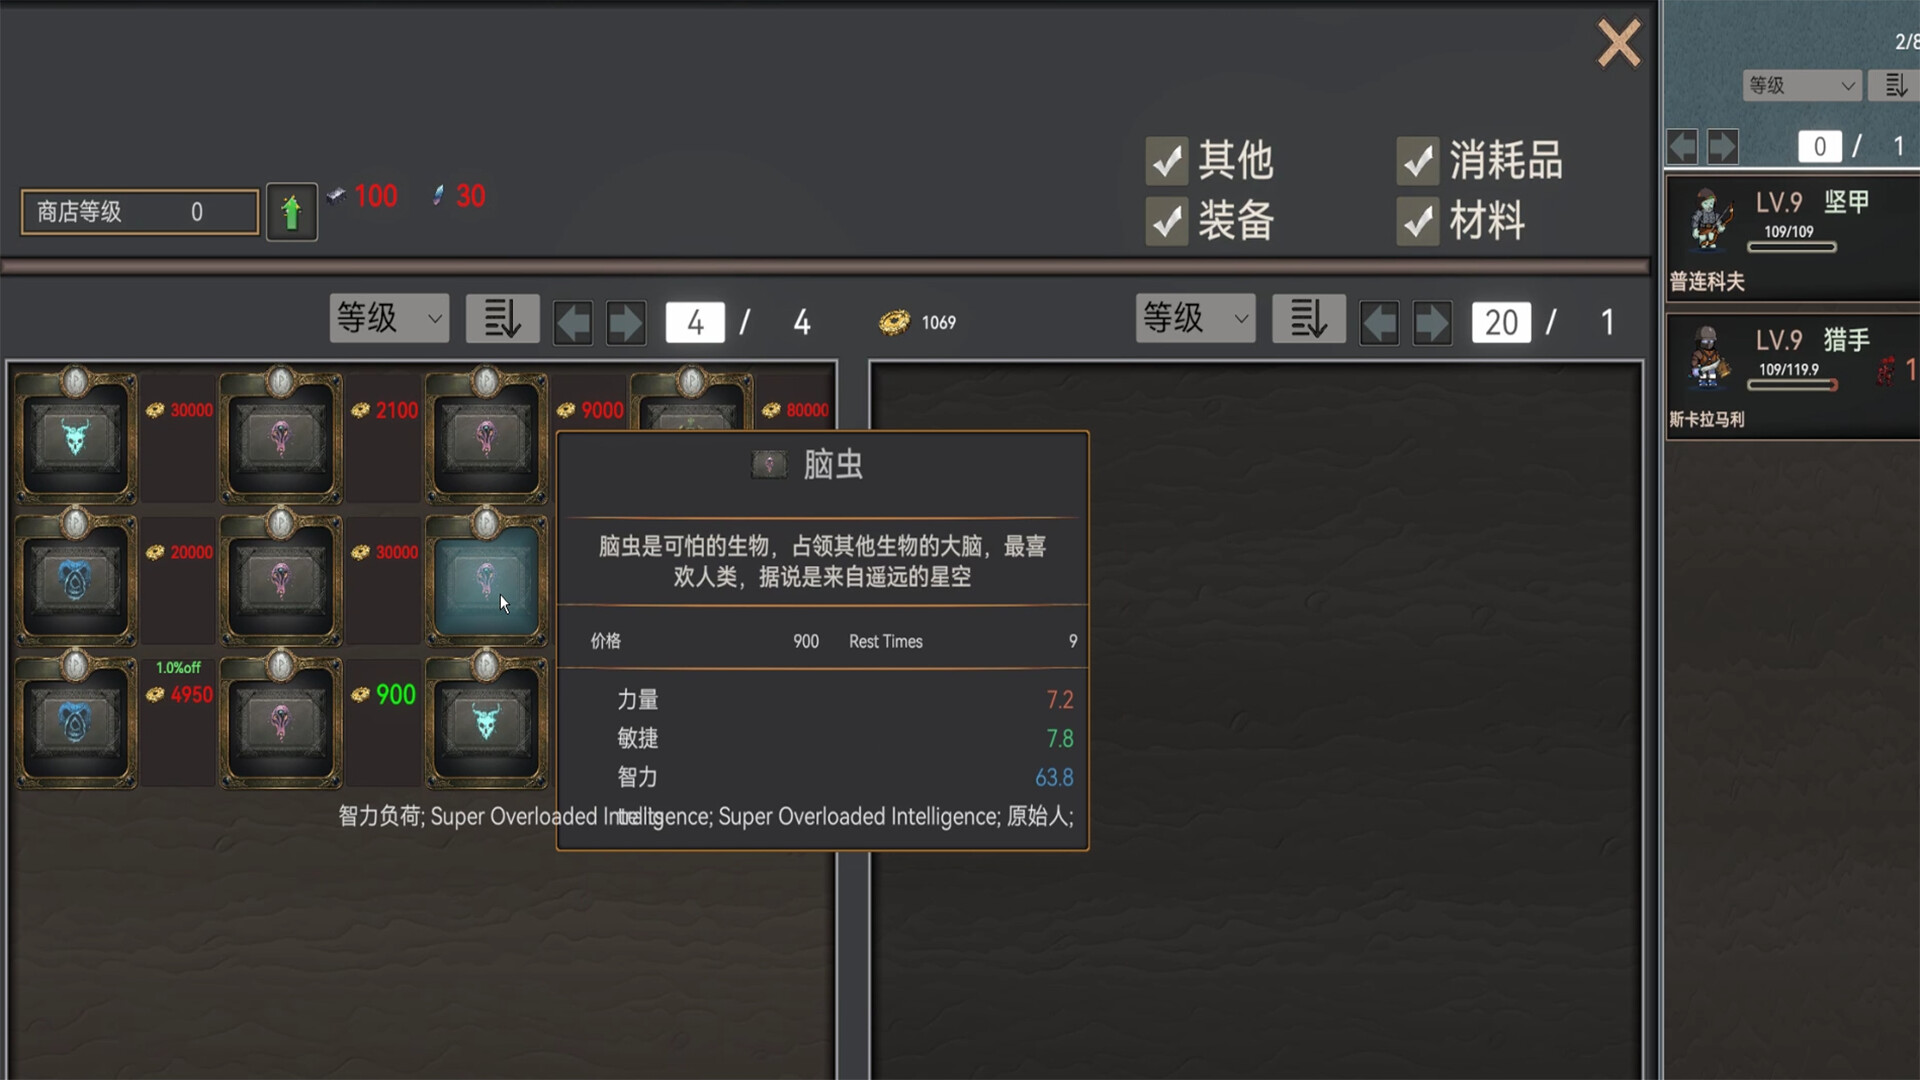Uncheck the 其他 filter checkbox
This screenshot has height=1080, width=1920.
[1167, 161]
